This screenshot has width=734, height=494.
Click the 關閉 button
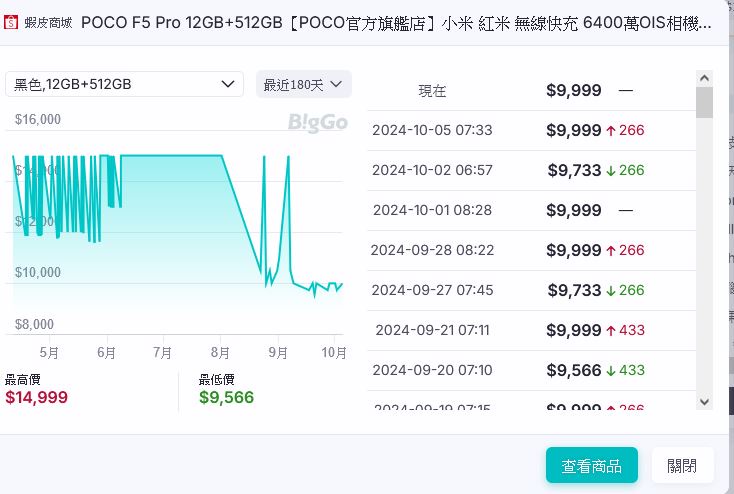(x=682, y=465)
